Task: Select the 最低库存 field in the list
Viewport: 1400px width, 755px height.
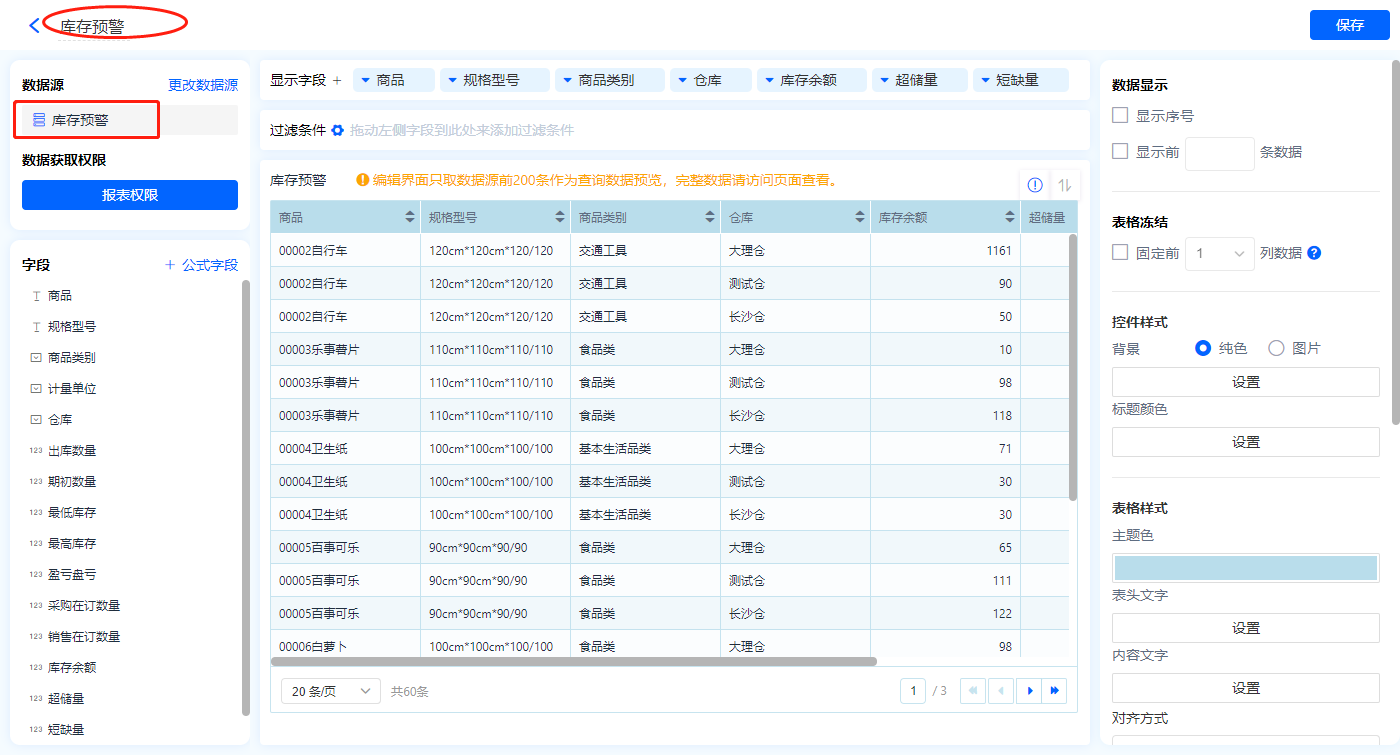Action: [72, 513]
